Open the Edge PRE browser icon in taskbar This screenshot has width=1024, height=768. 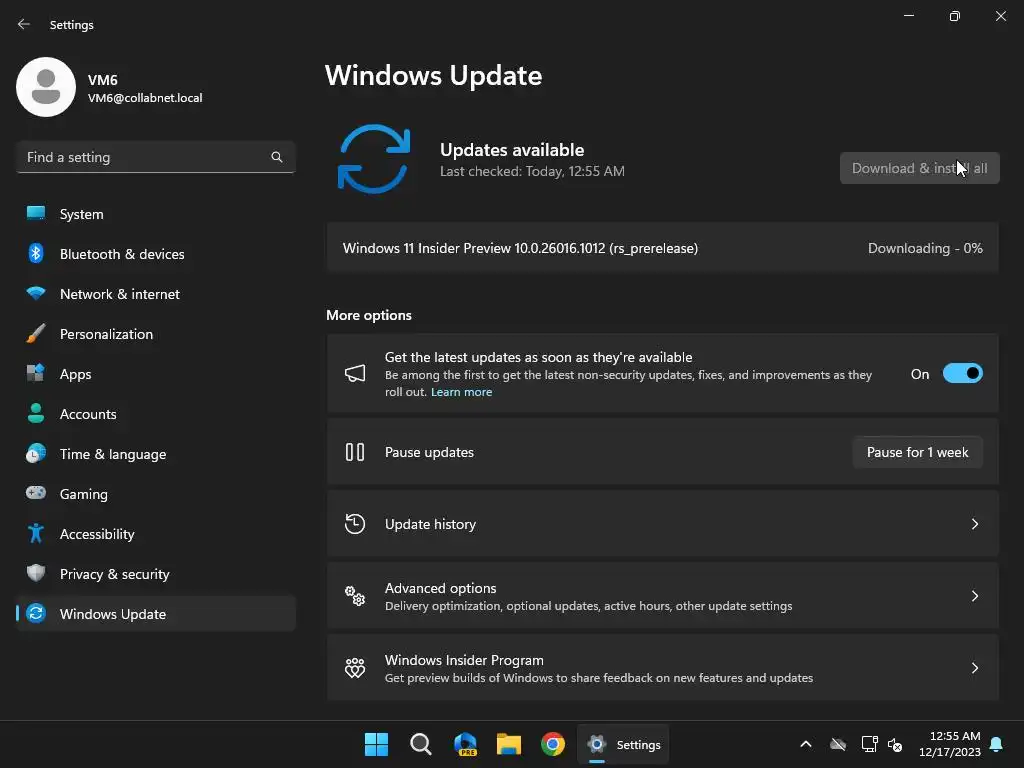click(465, 744)
